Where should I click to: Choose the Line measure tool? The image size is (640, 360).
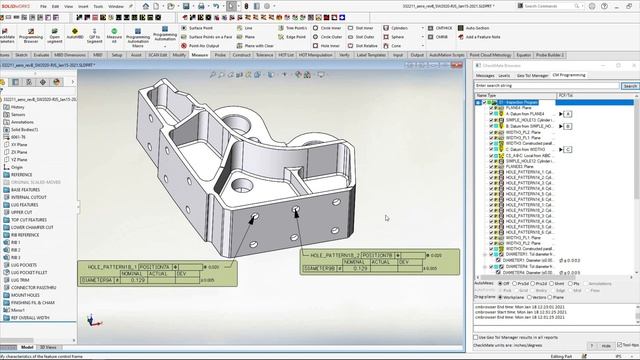[x=244, y=28]
